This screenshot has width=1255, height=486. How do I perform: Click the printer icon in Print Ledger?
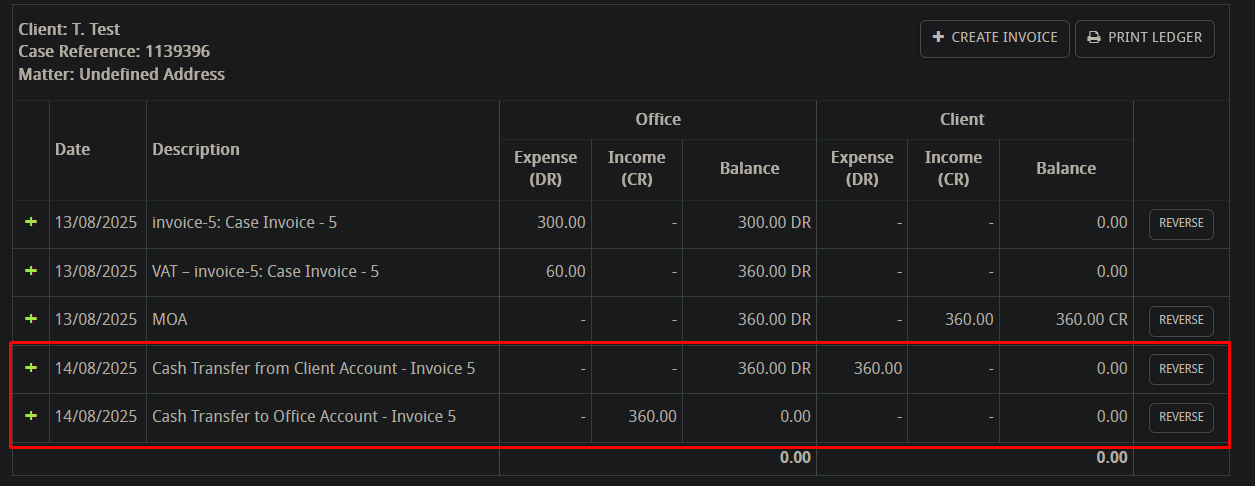(1094, 38)
